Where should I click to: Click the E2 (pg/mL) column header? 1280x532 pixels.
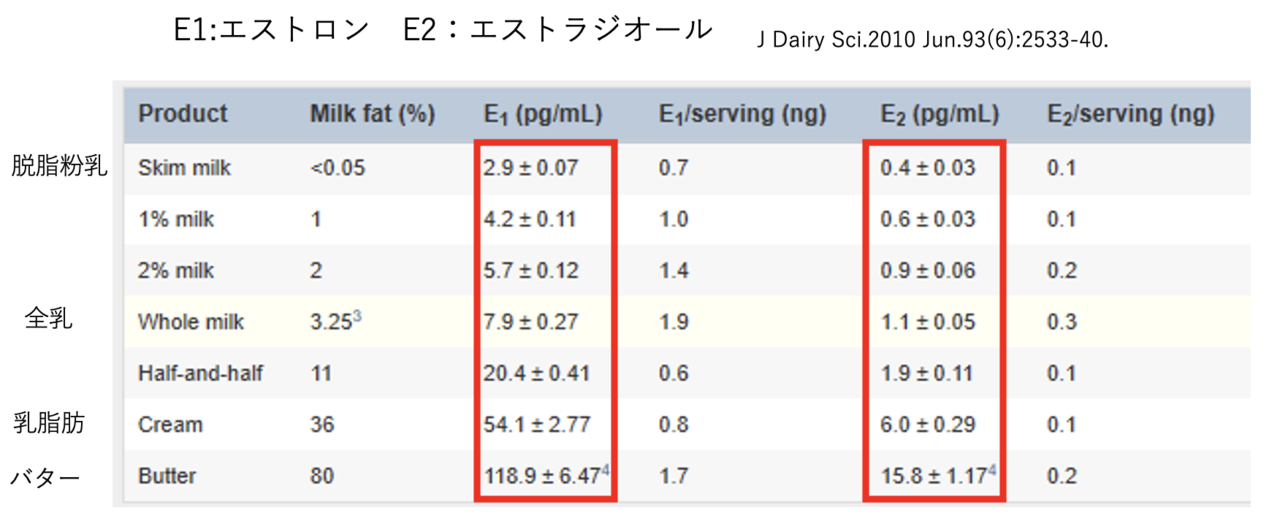[939, 115]
